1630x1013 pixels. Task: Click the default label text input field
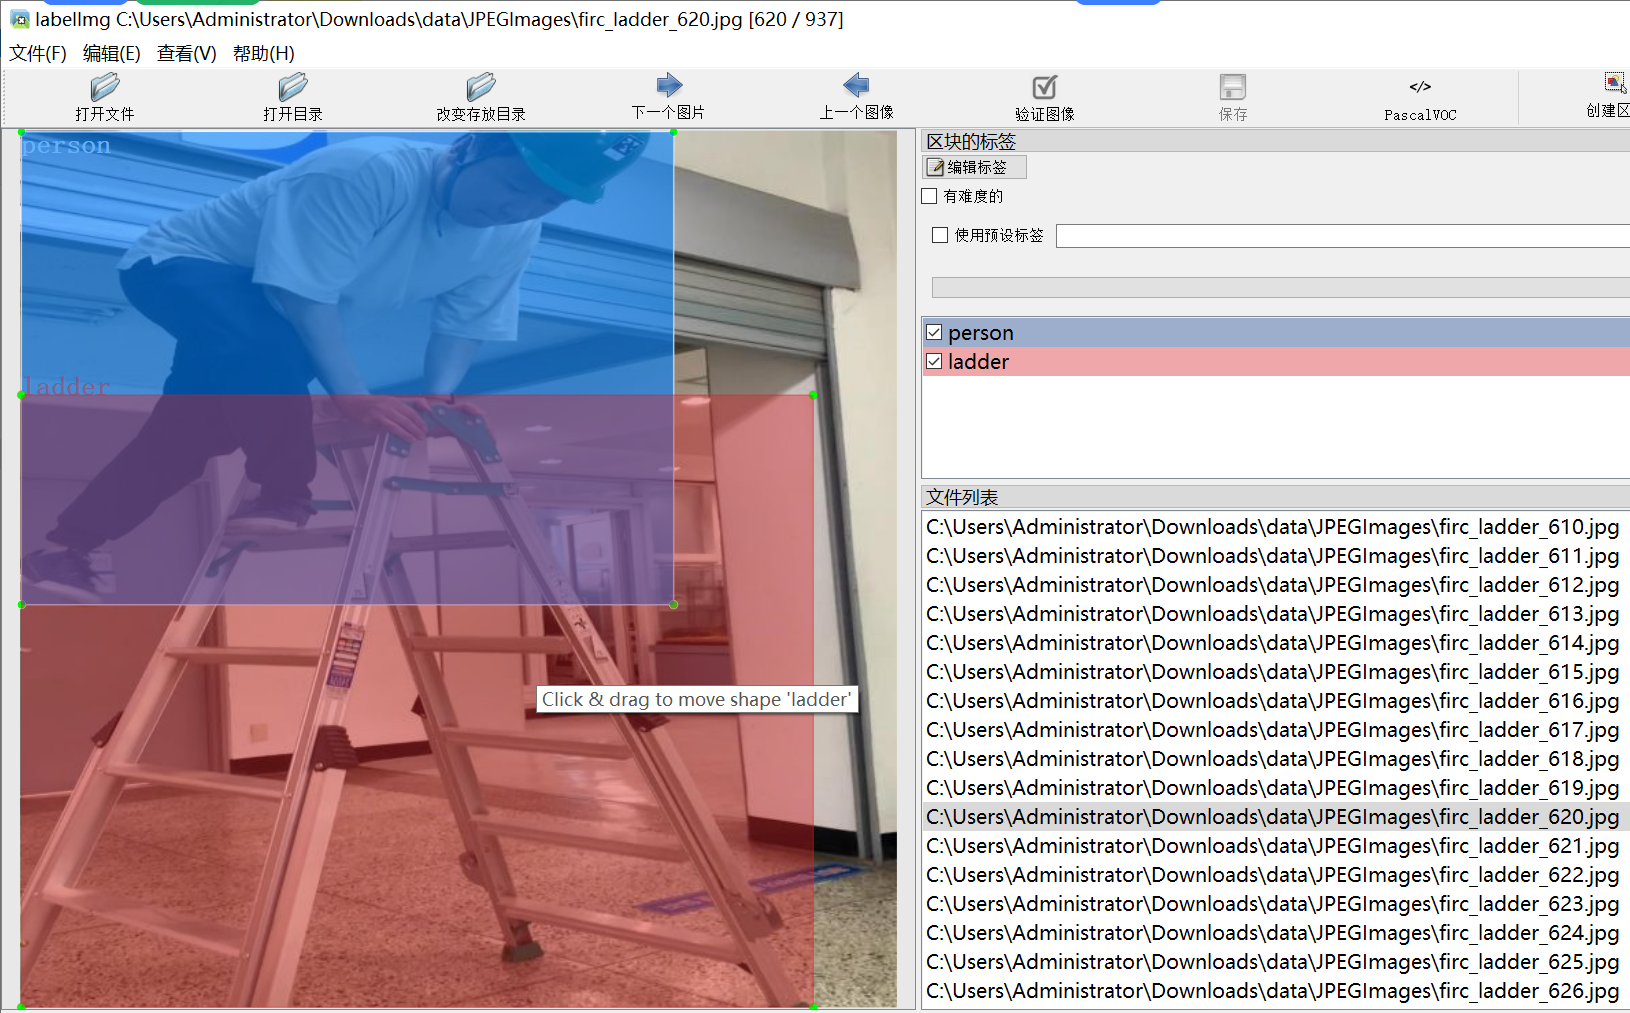point(1342,236)
